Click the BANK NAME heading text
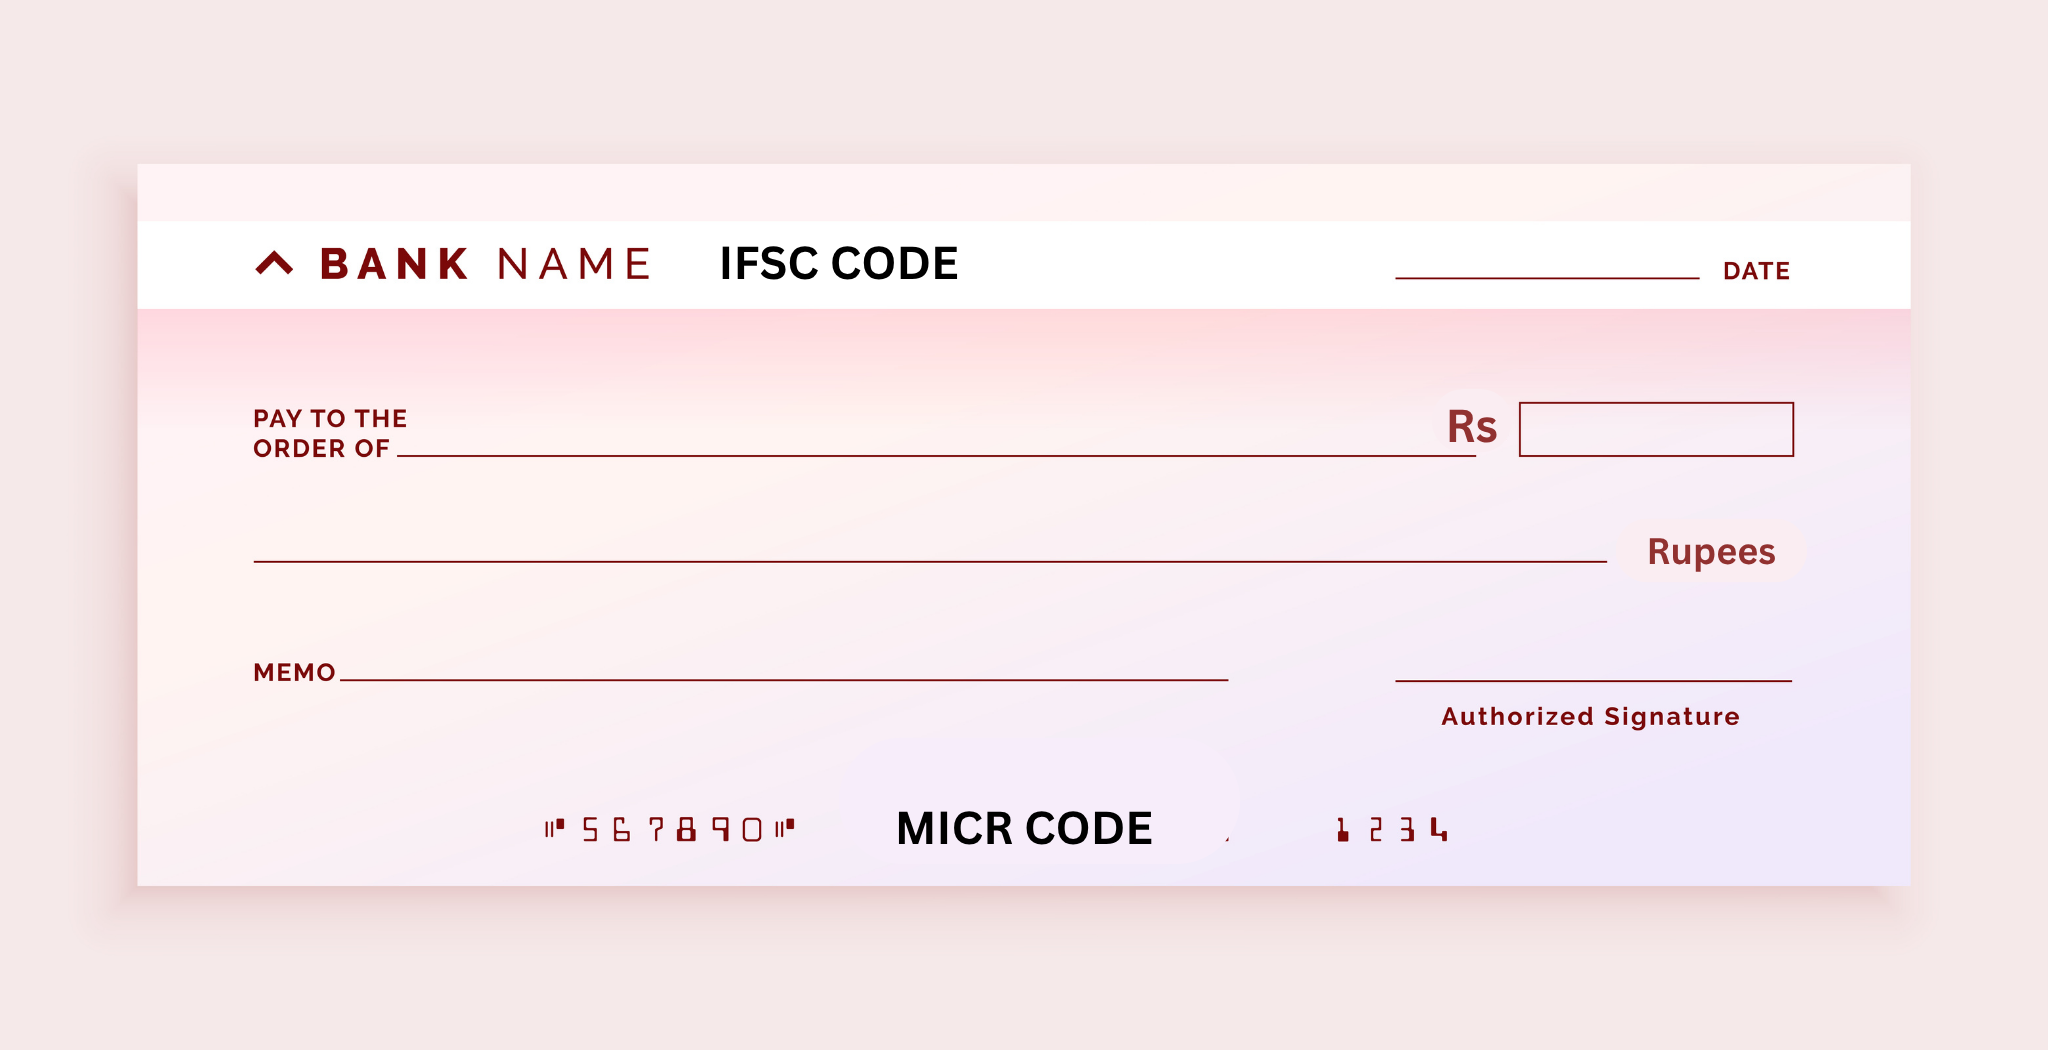2048x1050 pixels. 485,264
